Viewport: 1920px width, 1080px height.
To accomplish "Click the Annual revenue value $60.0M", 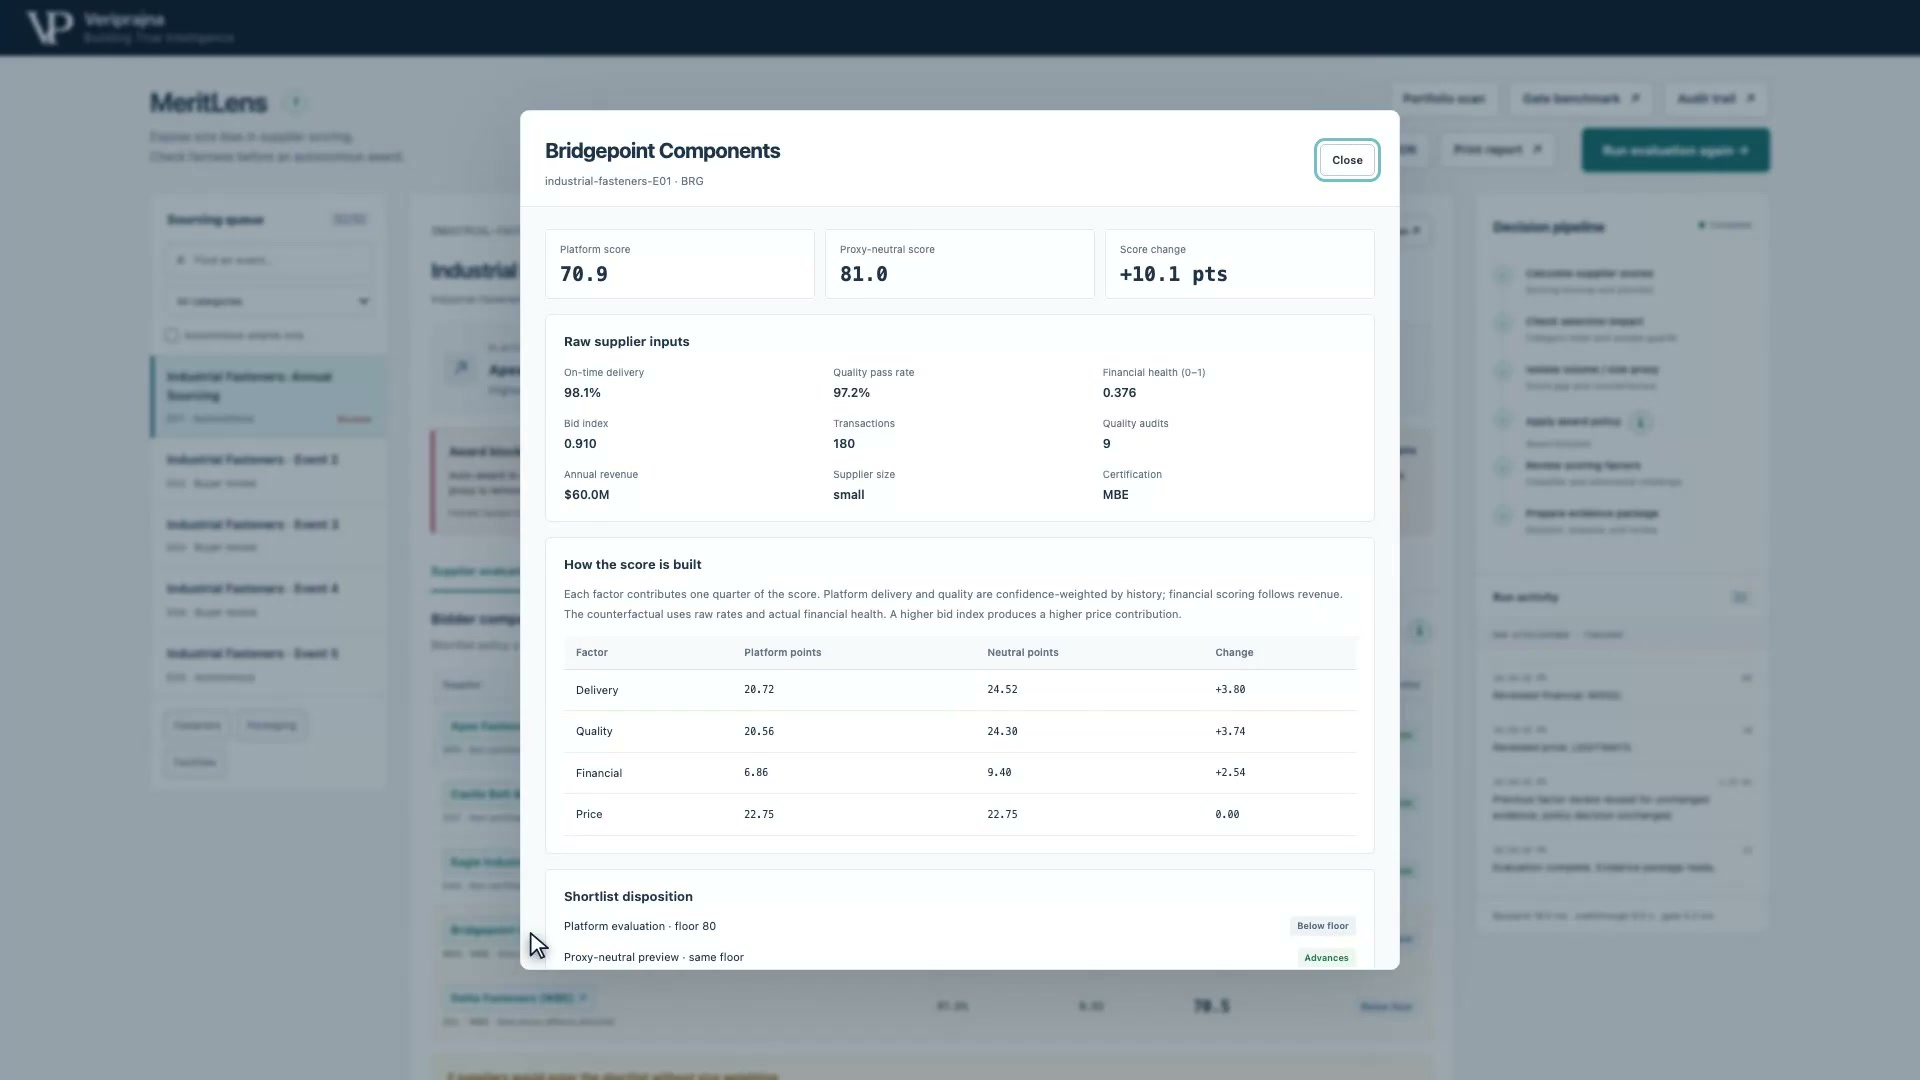I will click(587, 495).
